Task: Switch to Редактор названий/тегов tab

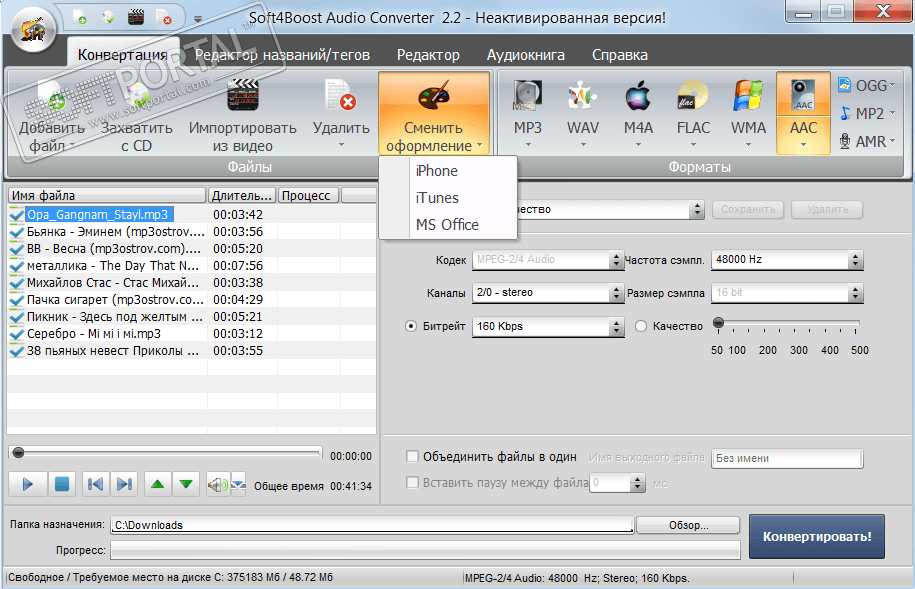Action: (282, 55)
